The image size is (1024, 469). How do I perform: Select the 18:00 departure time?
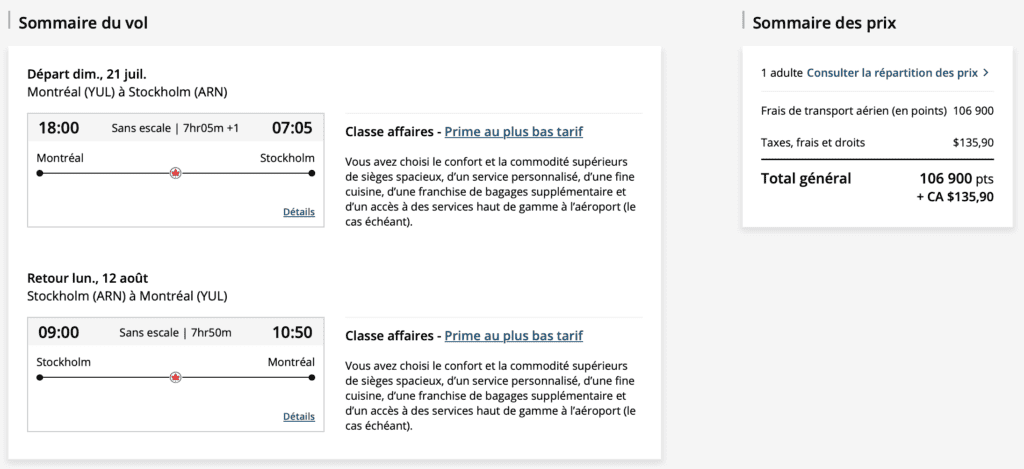click(58, 128)
